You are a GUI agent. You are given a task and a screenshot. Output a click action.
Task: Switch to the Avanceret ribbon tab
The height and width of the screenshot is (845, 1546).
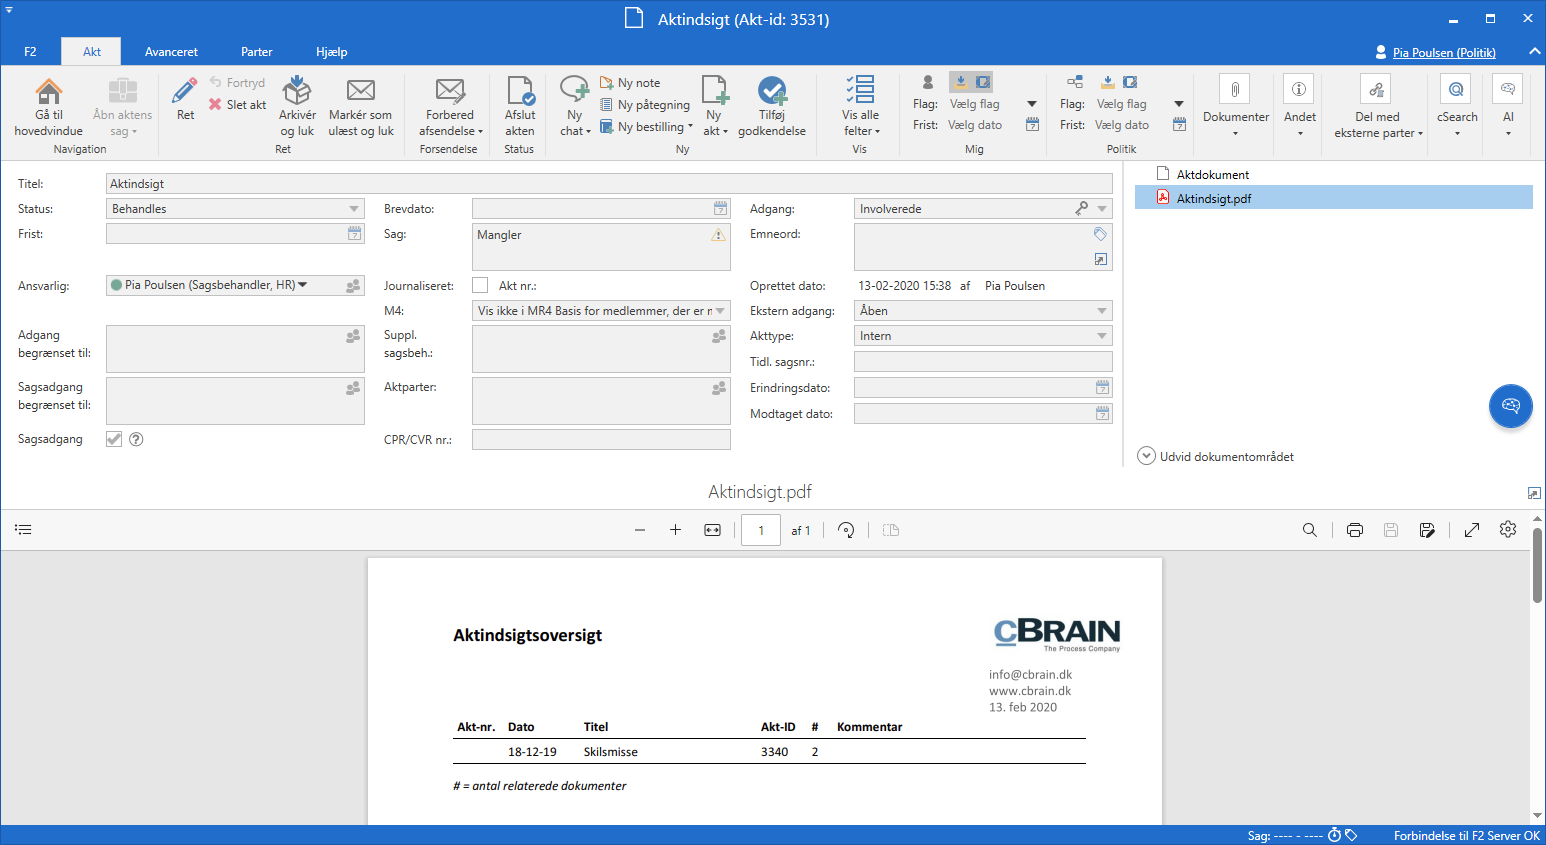[171, 52]
